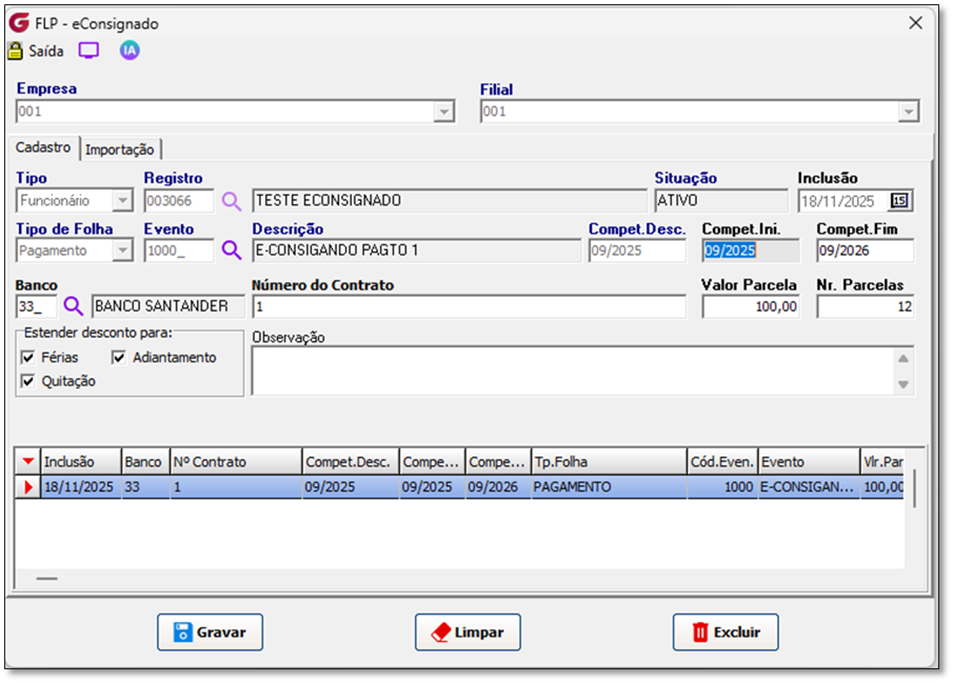Click the Excluir button
This screenshot has height=683, width=953.
click(726, 632)
